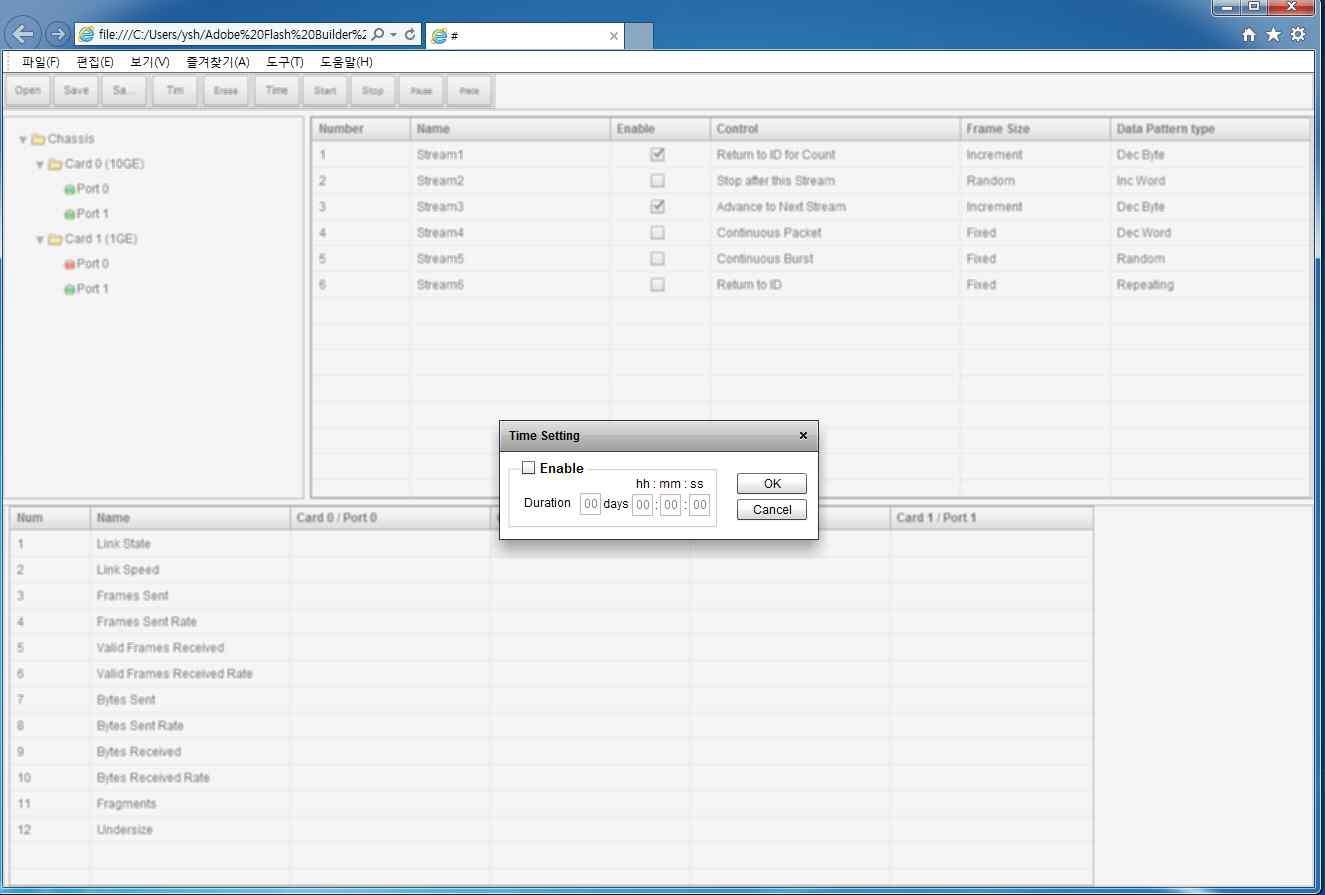
Task: Click the red icon of Card 1 Port 0
Action: tap(70, 264)
